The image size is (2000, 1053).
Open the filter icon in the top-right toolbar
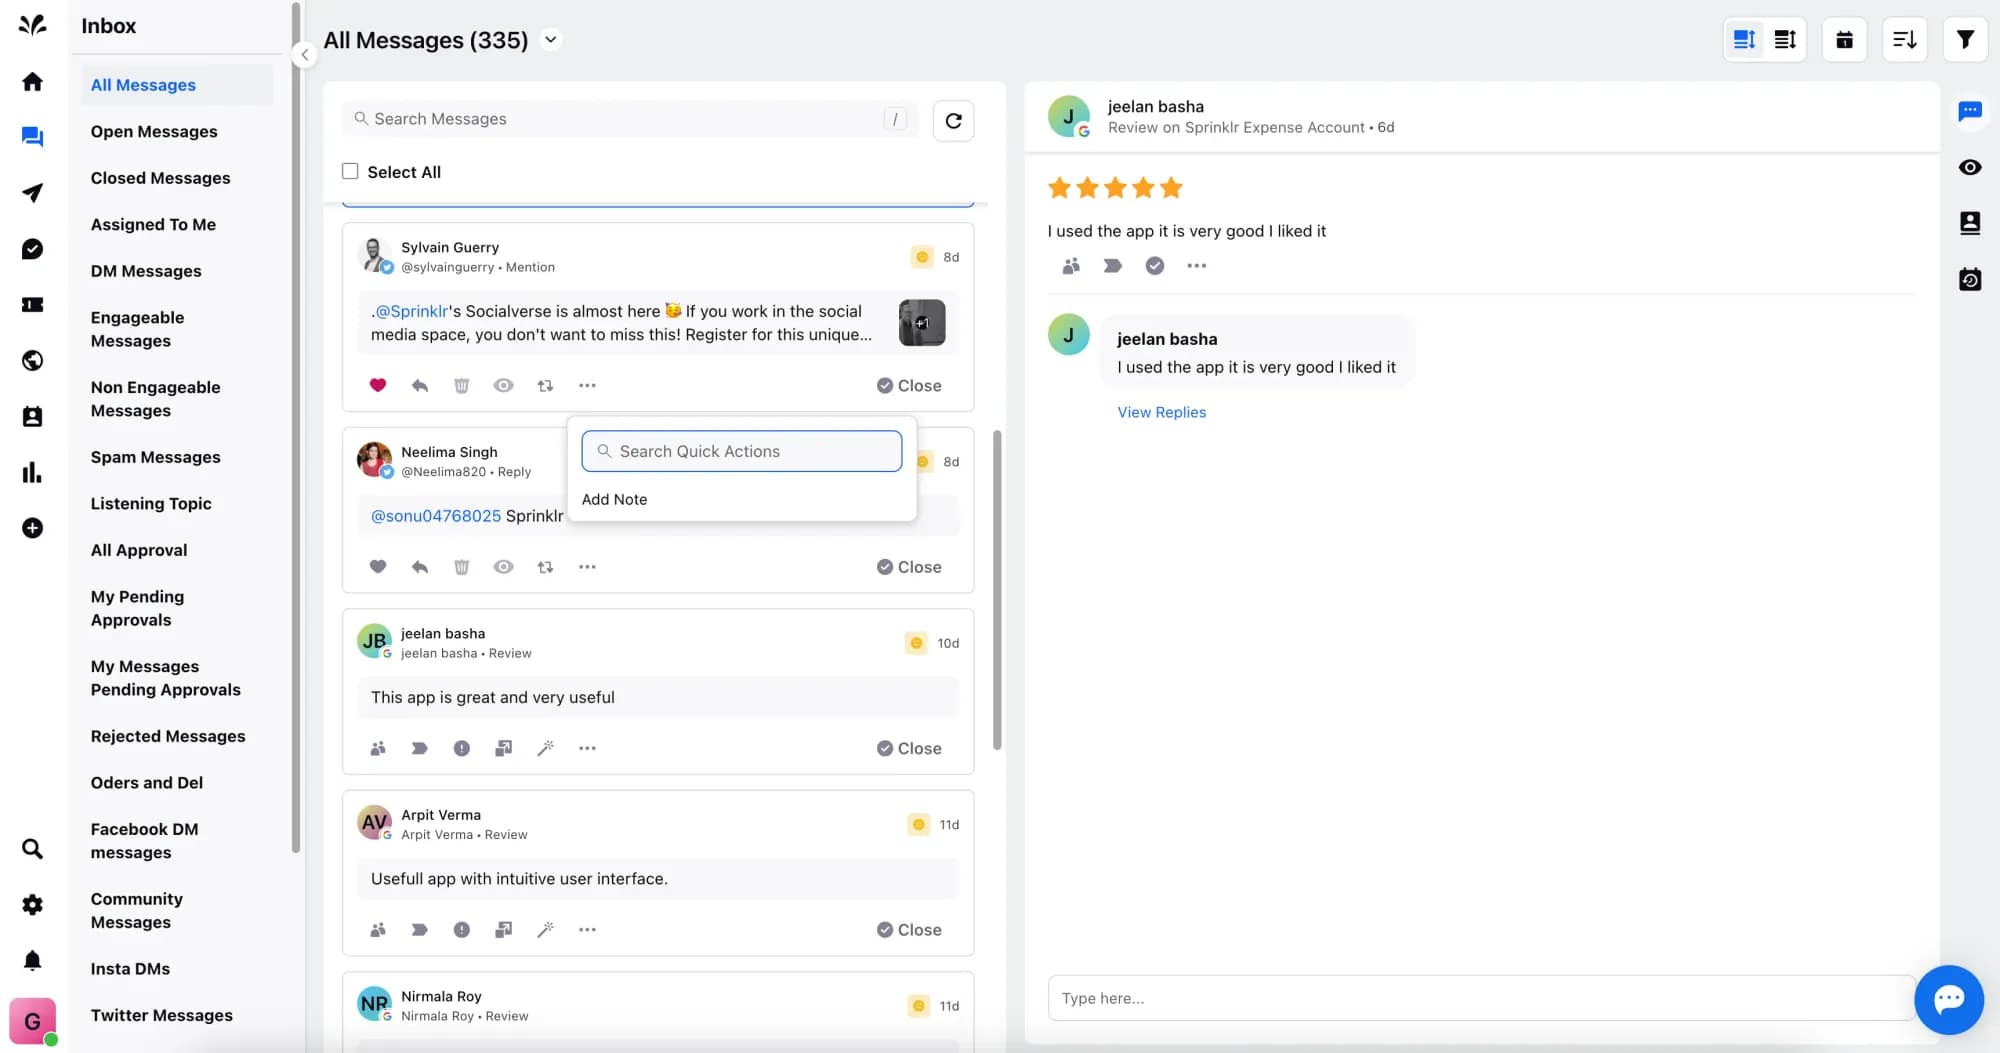(1964, 39)
